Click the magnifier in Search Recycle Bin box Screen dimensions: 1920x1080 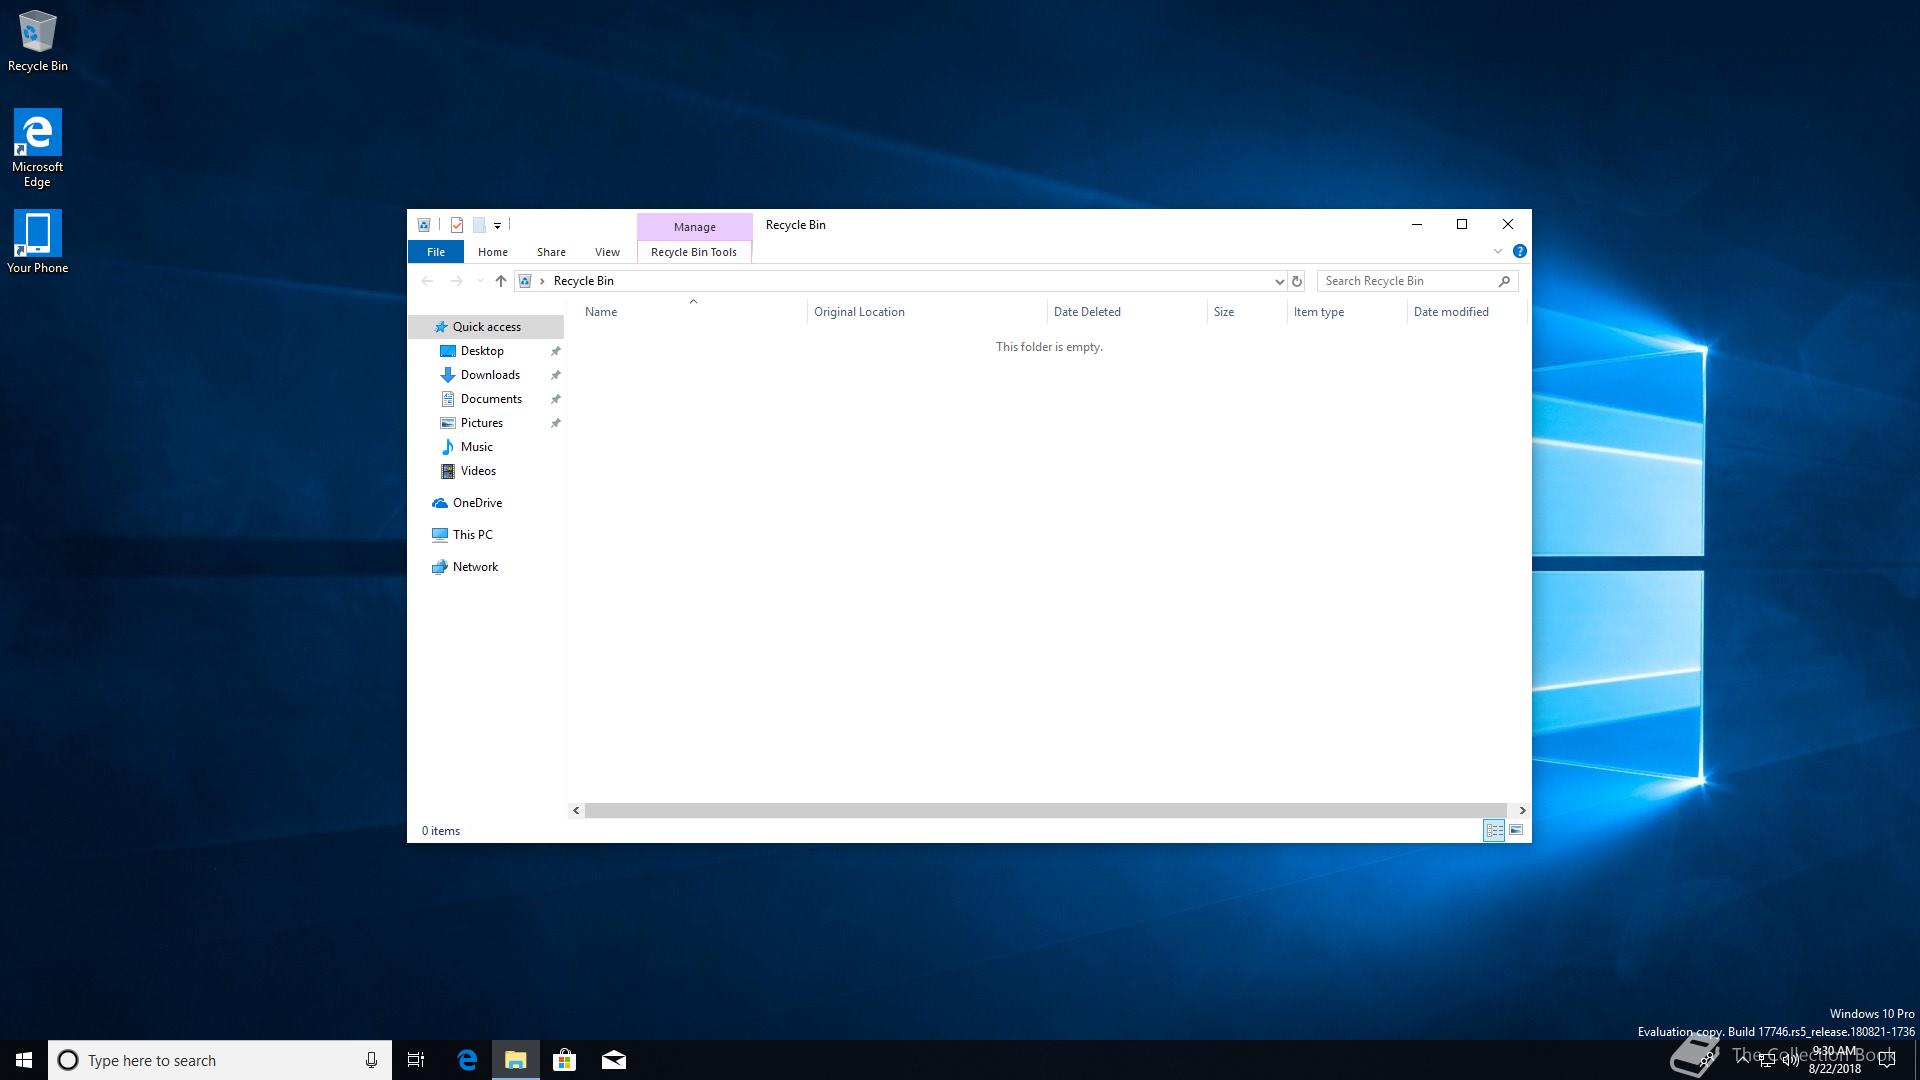coord(1504,281)
